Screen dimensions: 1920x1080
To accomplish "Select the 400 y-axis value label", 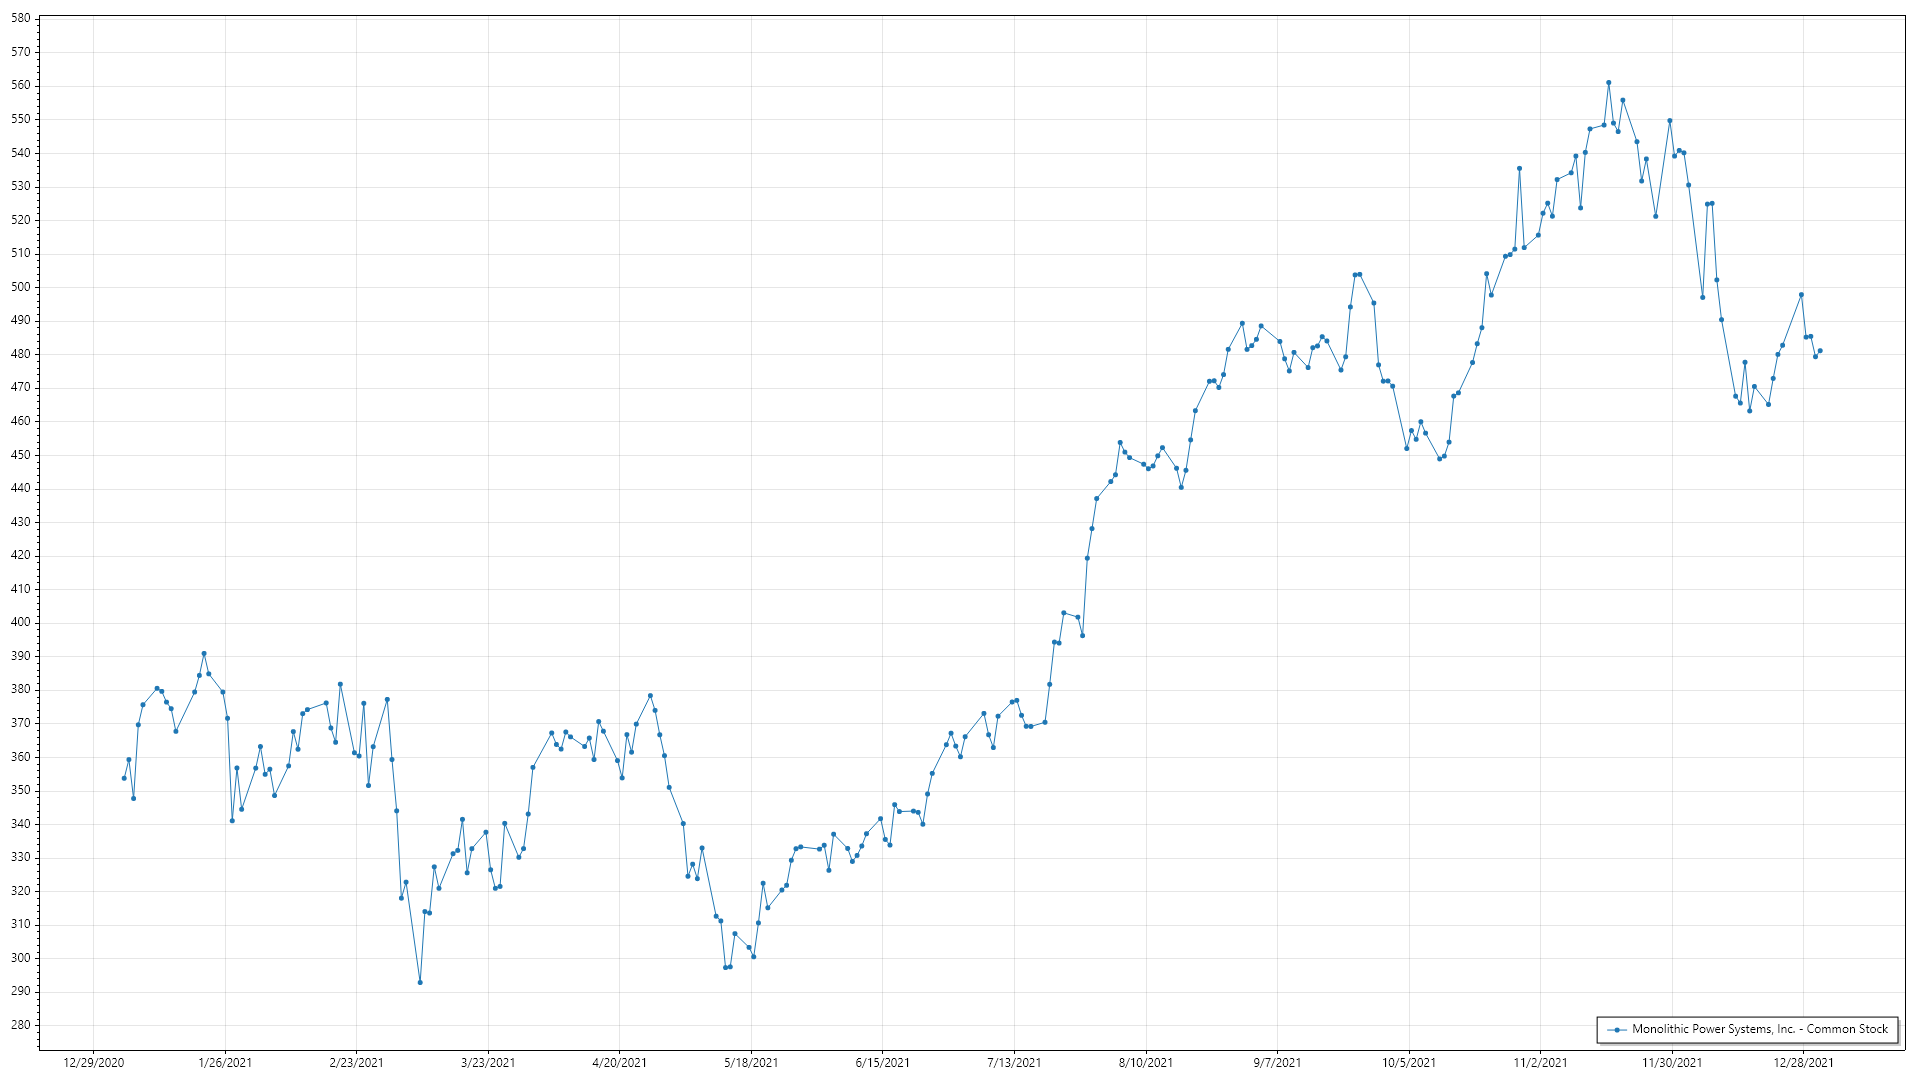I will pos(21,622).
